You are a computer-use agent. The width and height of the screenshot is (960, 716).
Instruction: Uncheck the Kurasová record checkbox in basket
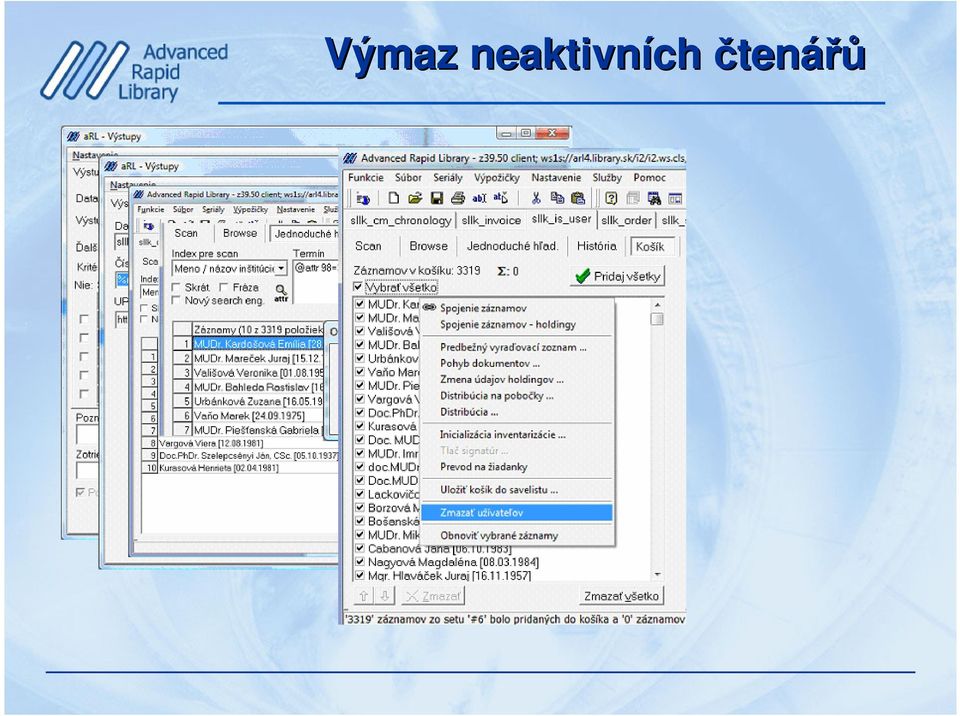point(360,426)
